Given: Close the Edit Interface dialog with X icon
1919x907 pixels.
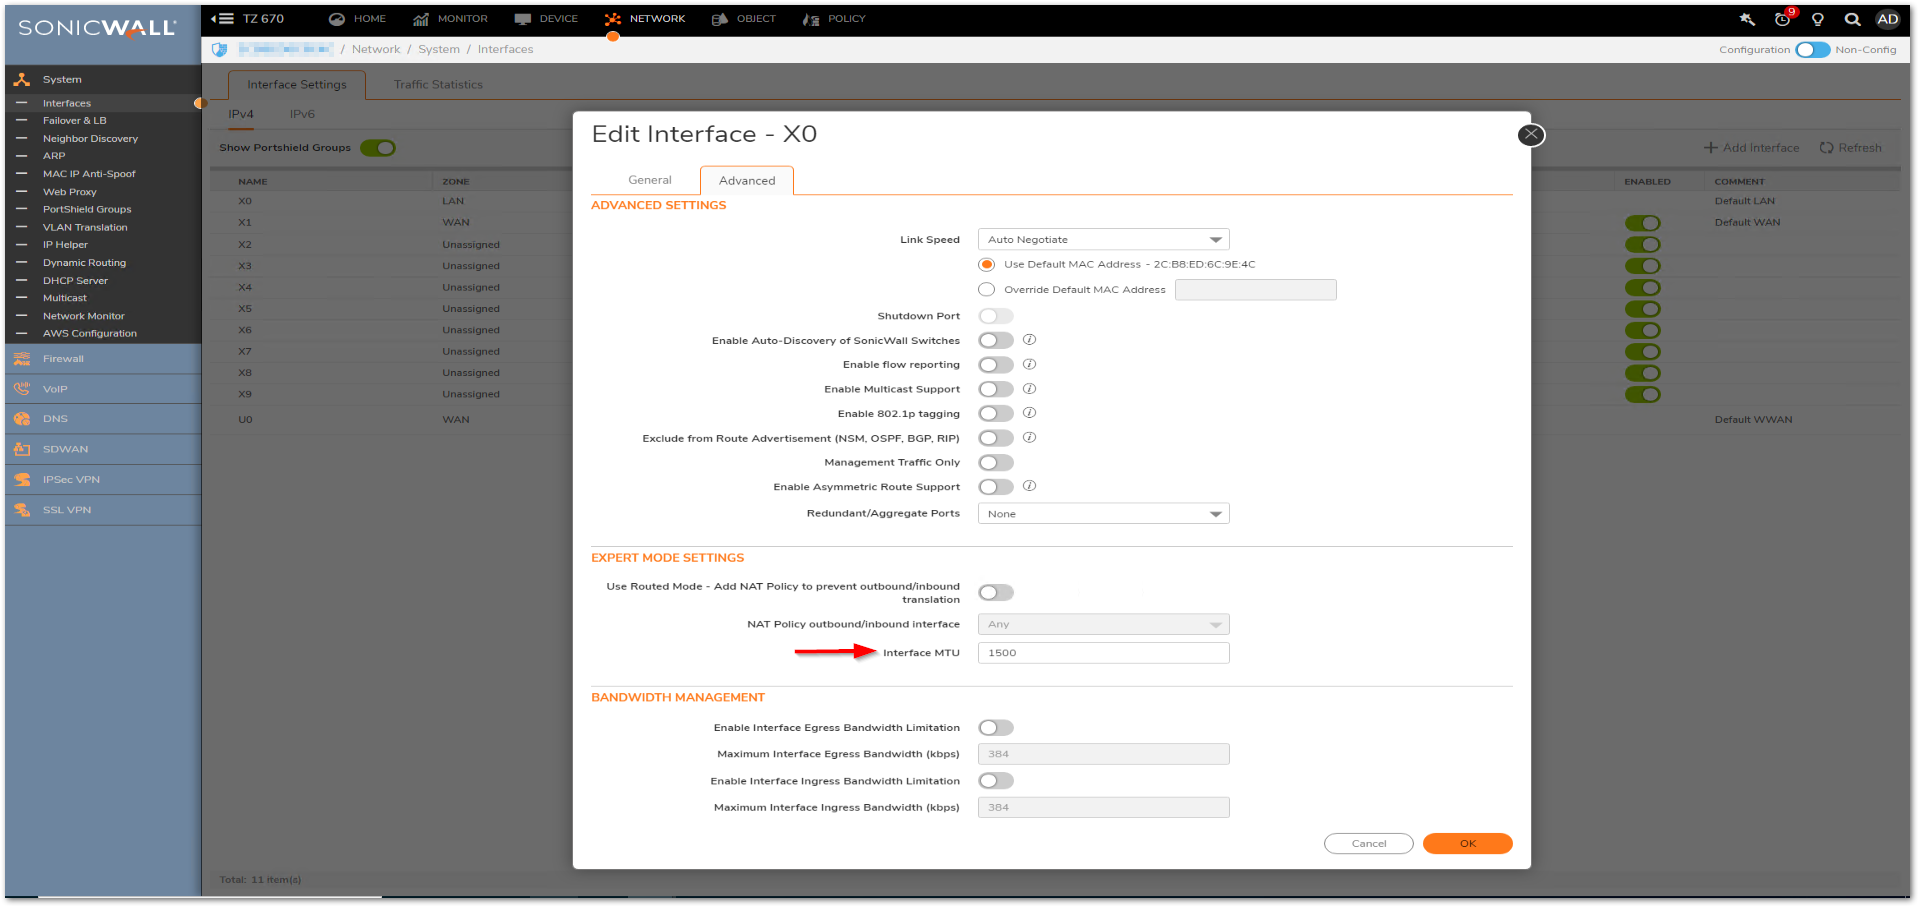Looking at the screenshot, I should click(1531, 134).
